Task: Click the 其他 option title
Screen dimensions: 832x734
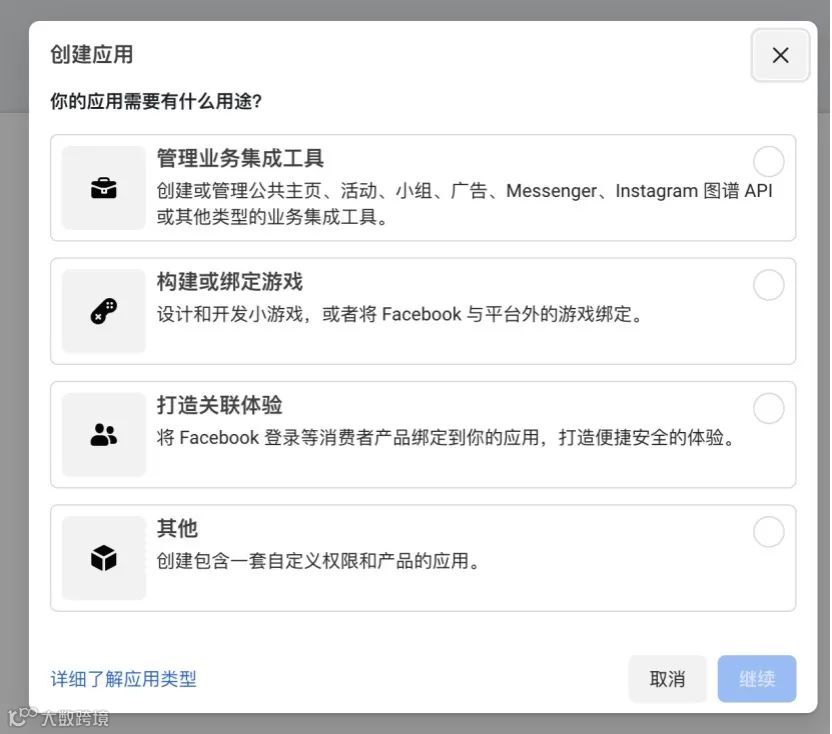Action: (x=177, y=528)
